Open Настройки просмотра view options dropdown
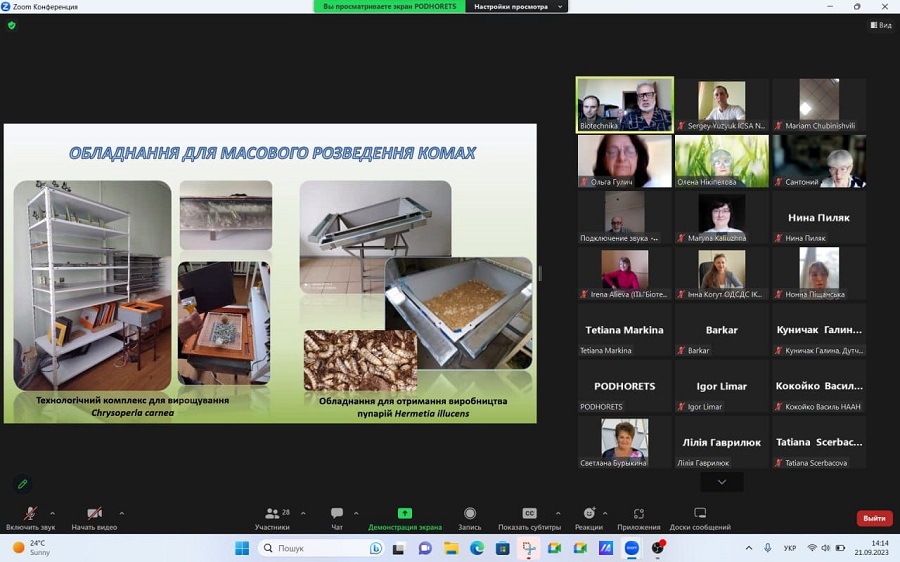Viewport: 900px width, 562px height. click(x=517, y=7)
